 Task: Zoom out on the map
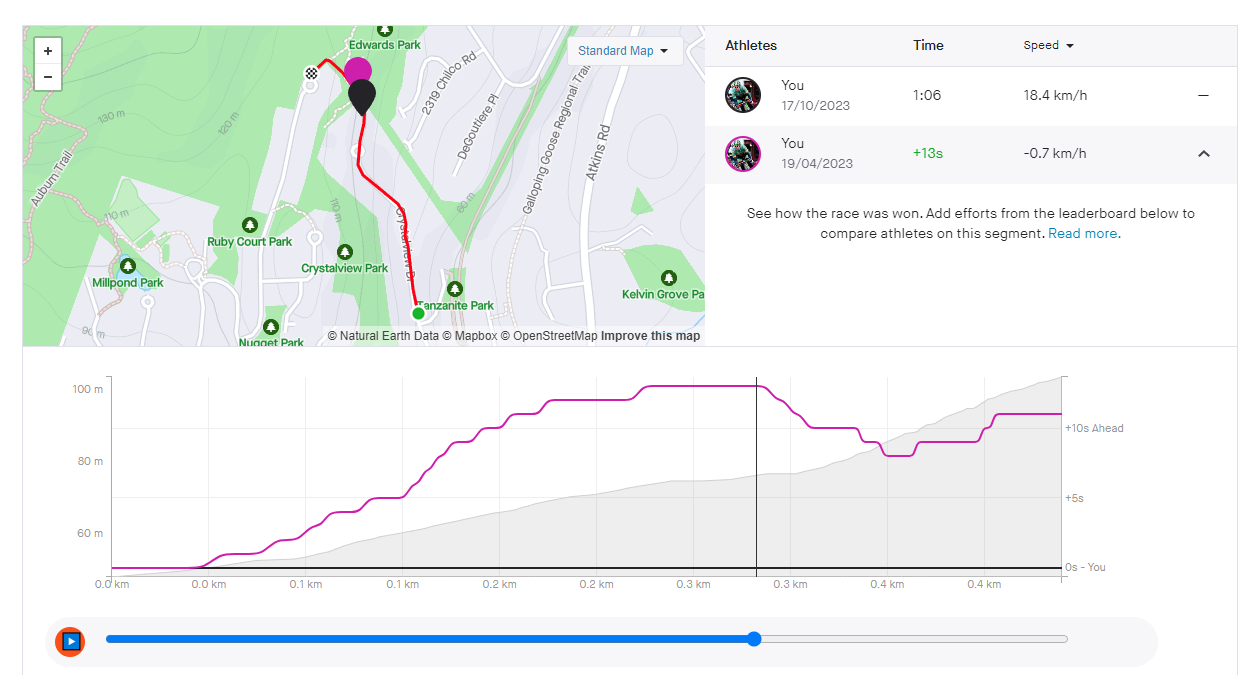(48, 77)
